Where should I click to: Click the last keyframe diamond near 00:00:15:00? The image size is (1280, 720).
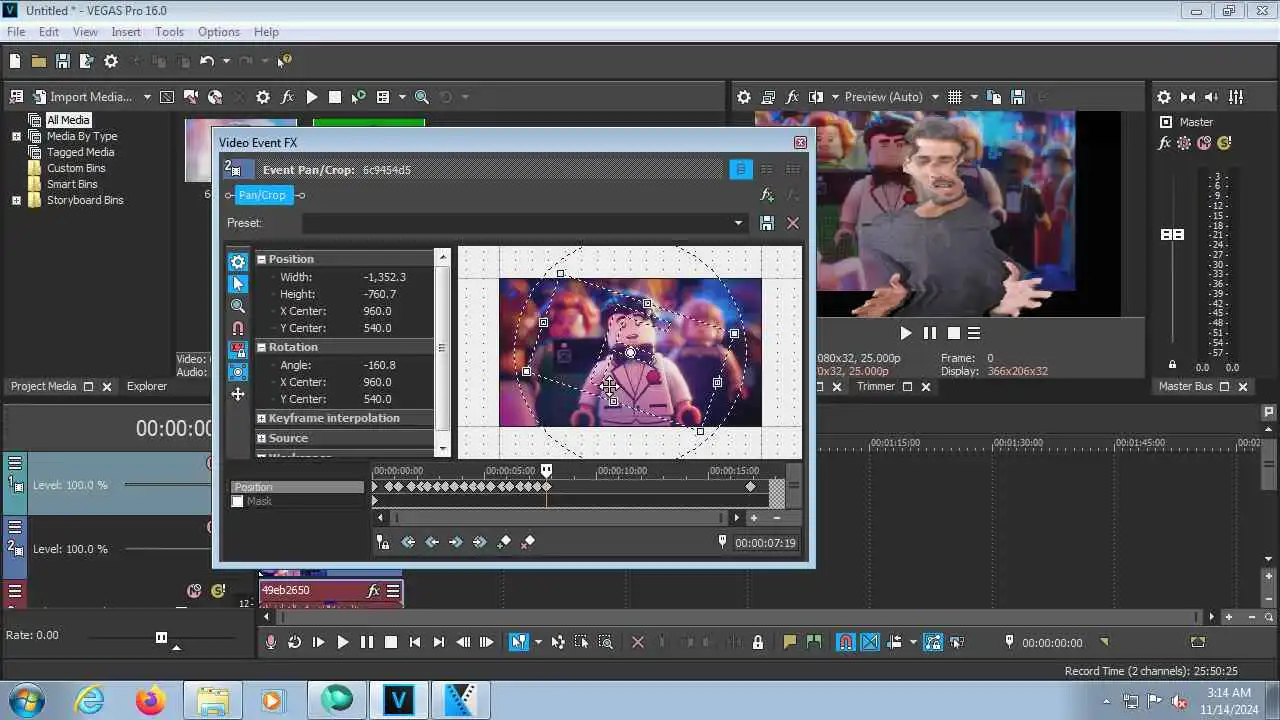point(751,487)
